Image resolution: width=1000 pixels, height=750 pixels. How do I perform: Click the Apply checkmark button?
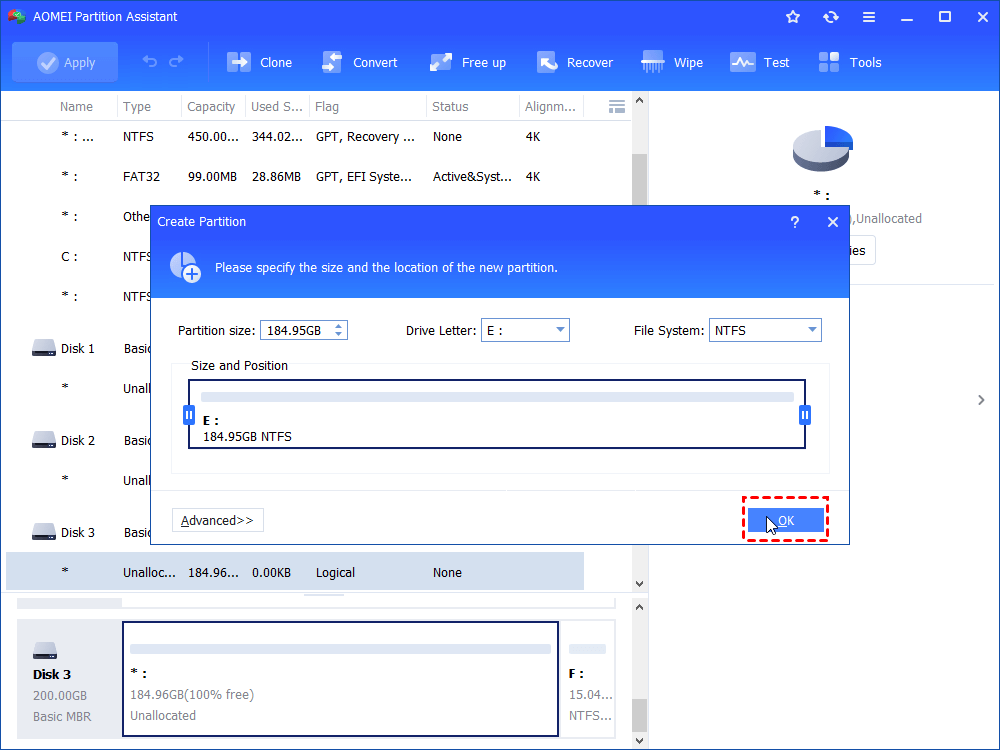pos(65,62)
